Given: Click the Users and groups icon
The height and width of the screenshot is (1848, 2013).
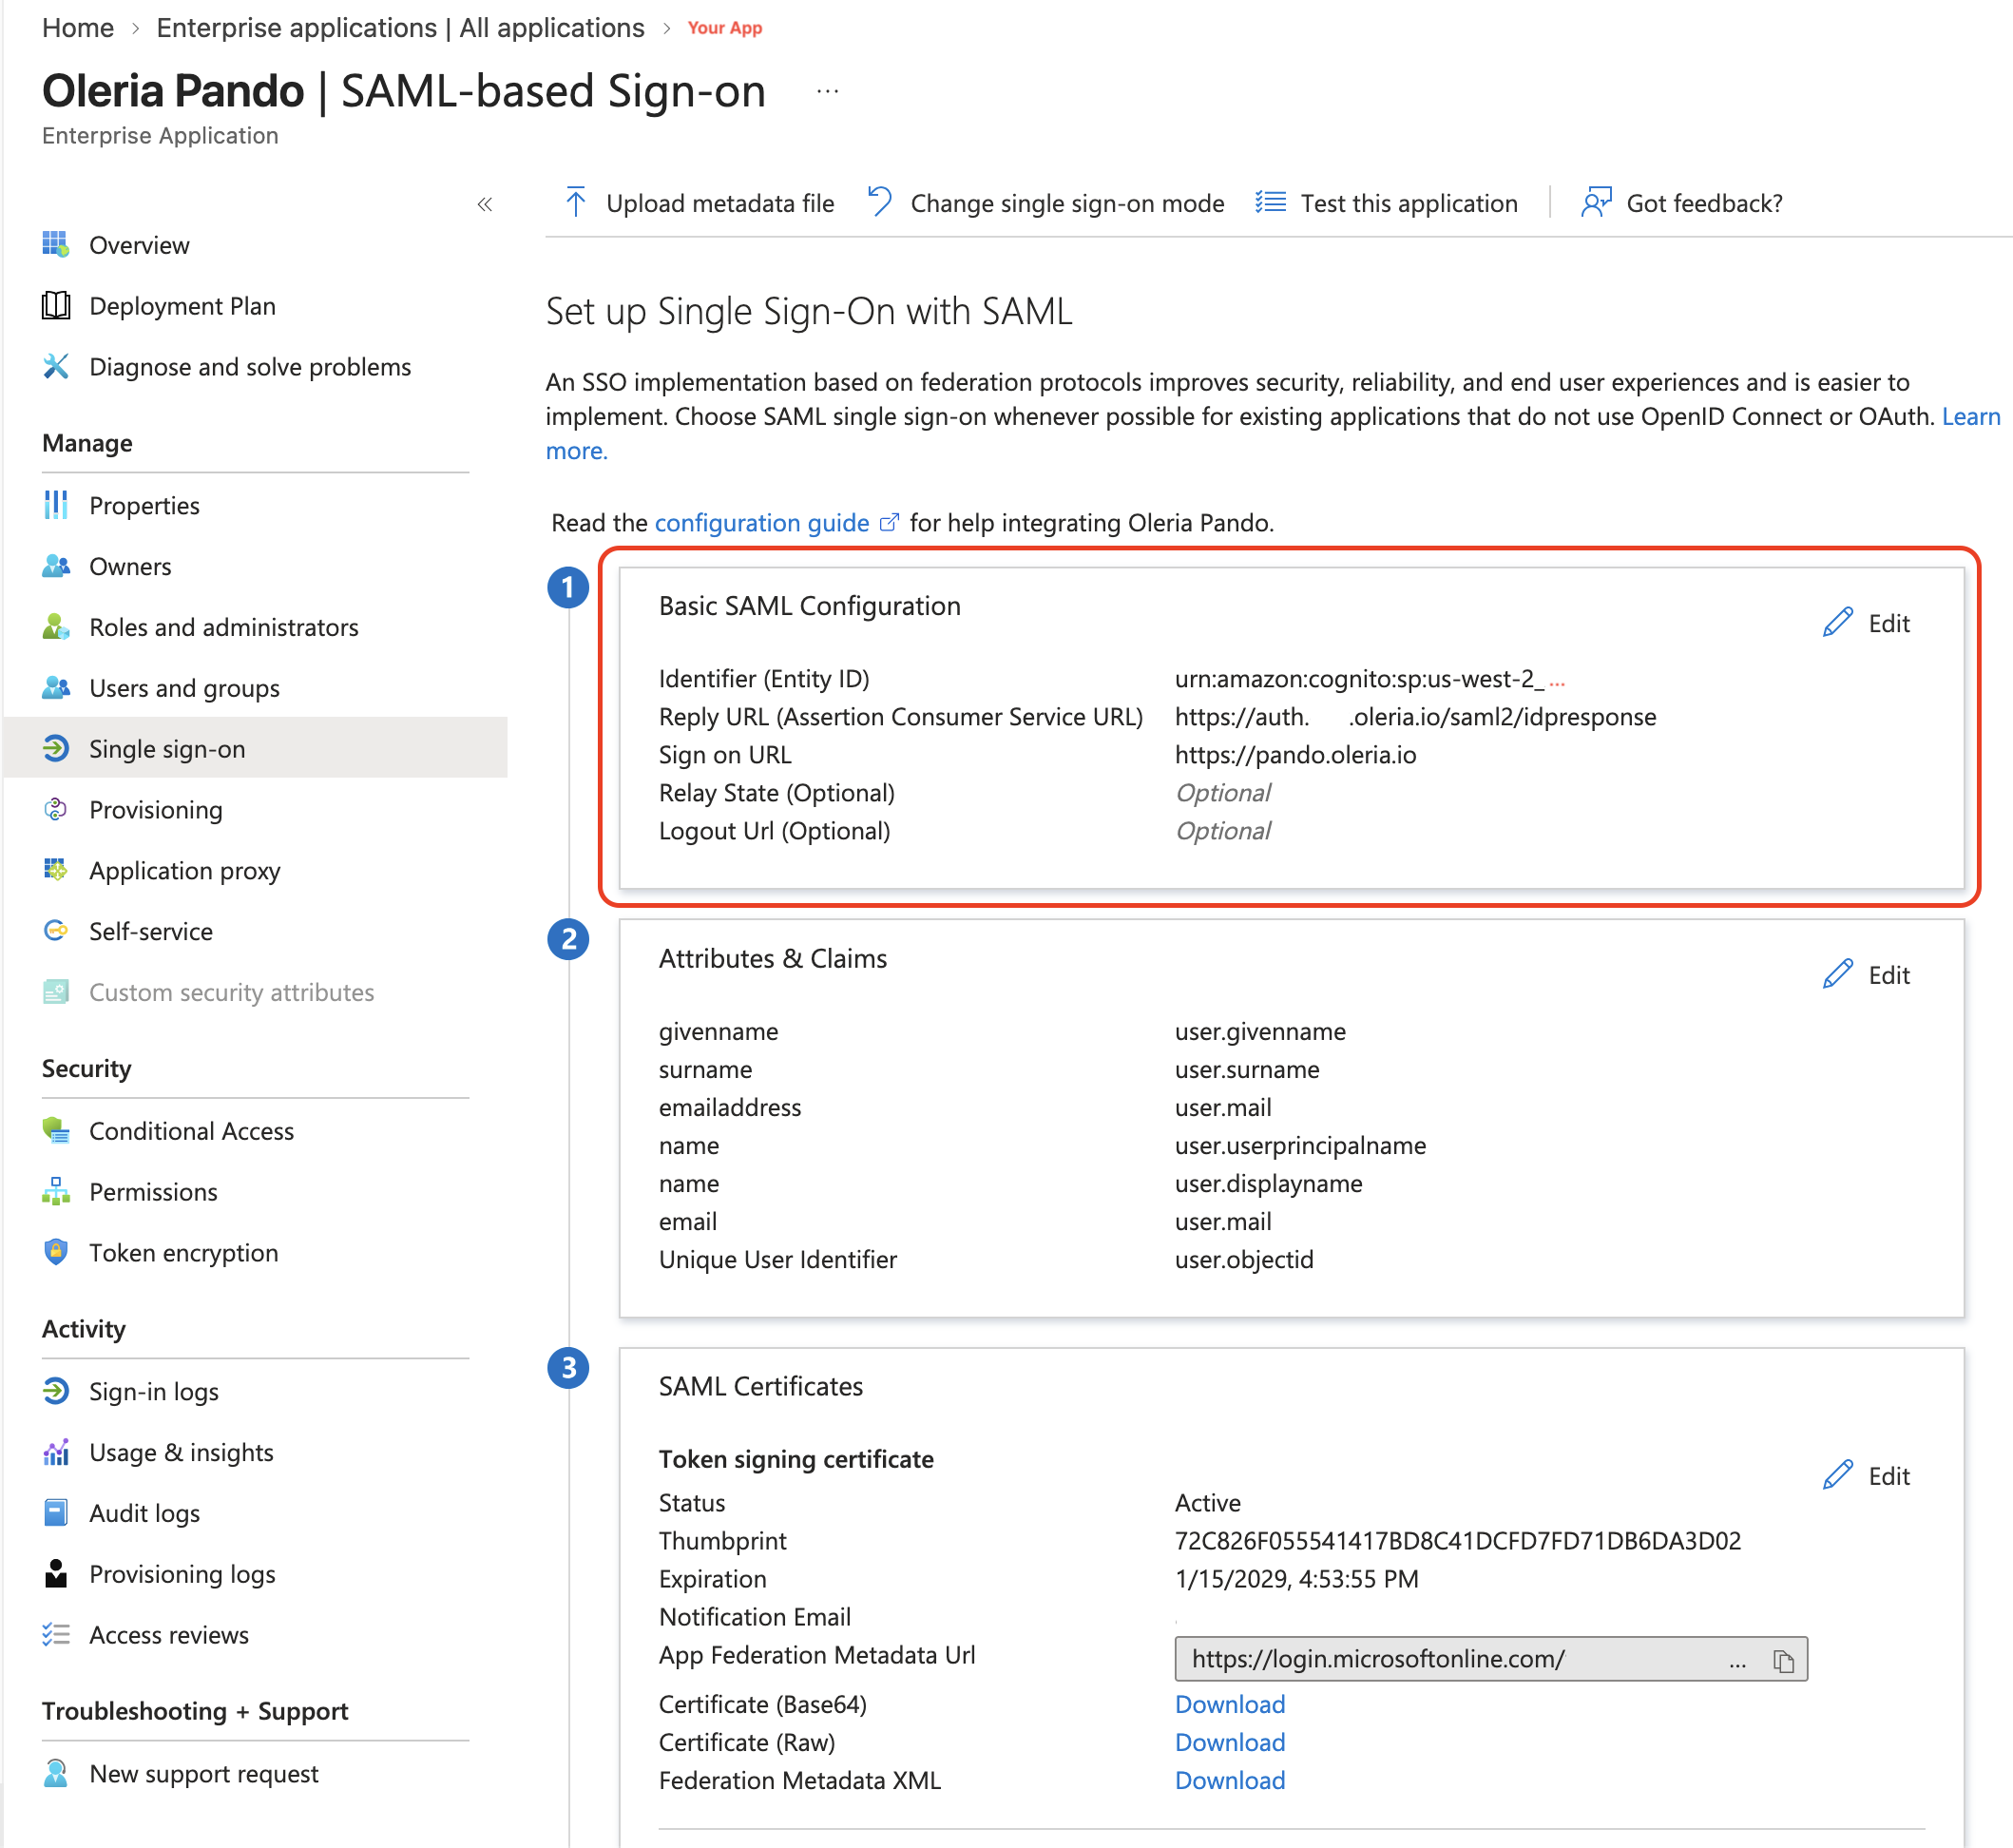Looking at the screenshot, I should (x=56, y=689).
